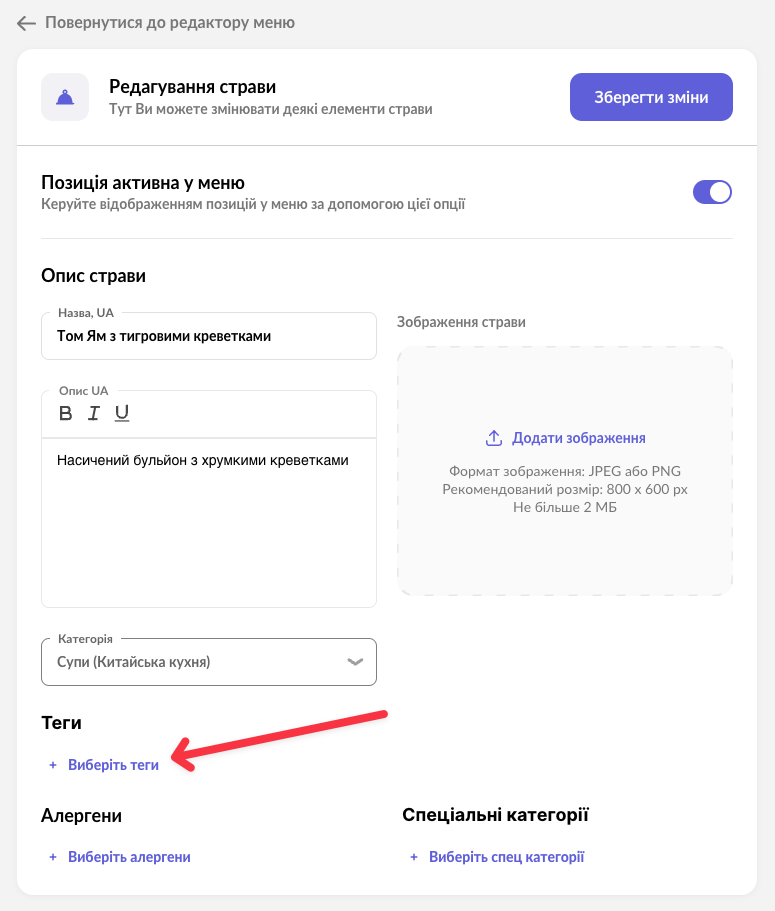Open Виберіть алергени selector
775x911 pixels.
tap(129, 857)
